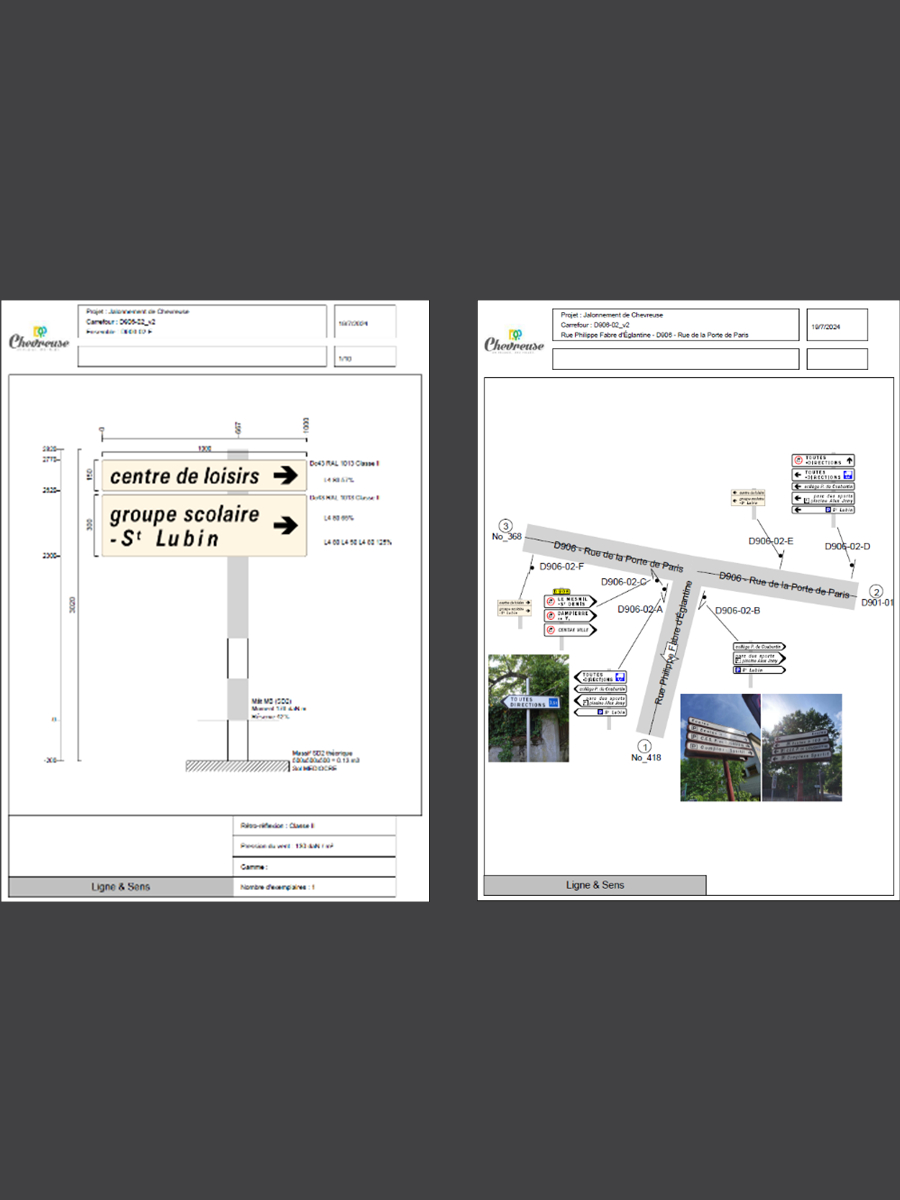Screen dimensions: 900x1200
Task: Click the arrow on 'groupe scolaire' sign
Action: click(x=285, y=524)
